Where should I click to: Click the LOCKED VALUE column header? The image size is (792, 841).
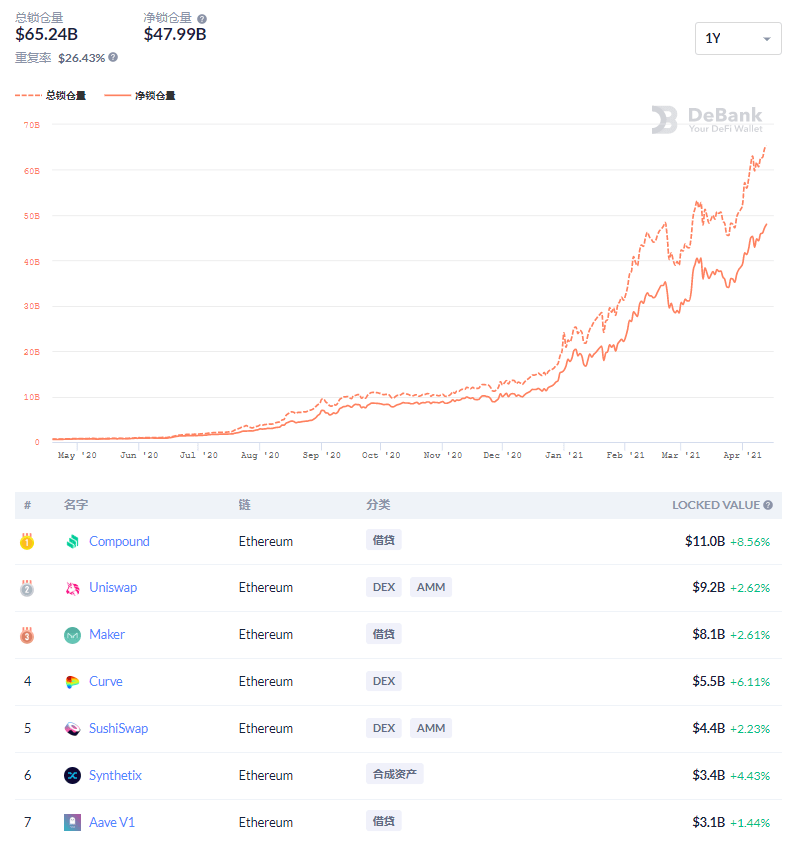click(x=716, y=505)
